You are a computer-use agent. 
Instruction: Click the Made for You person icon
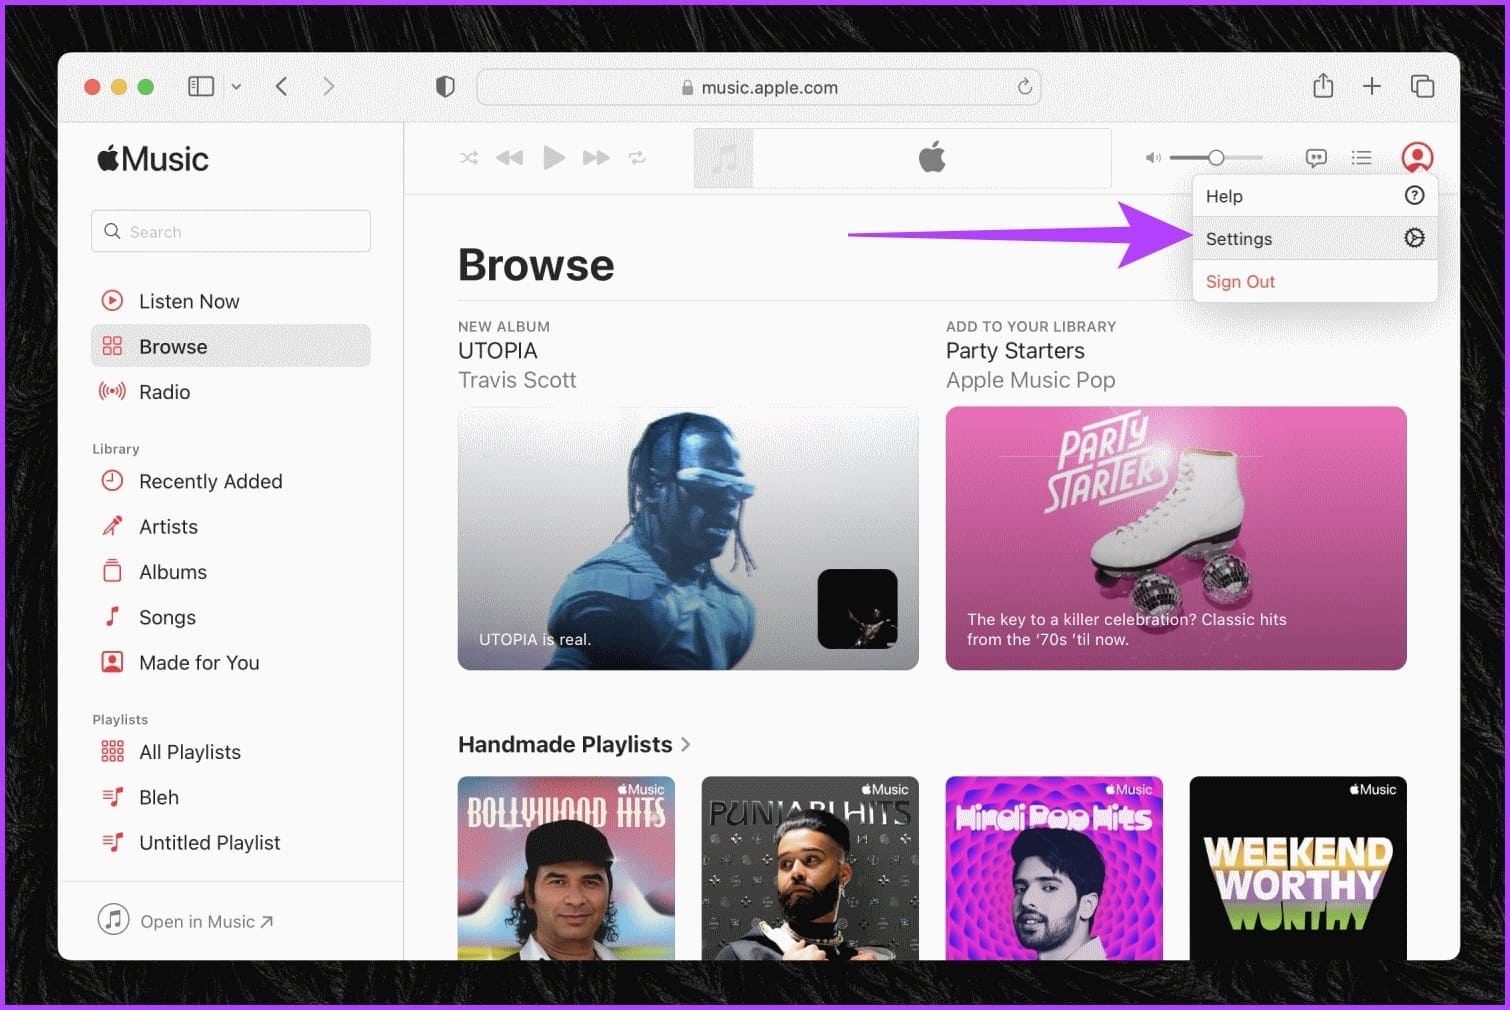(112, 661)
